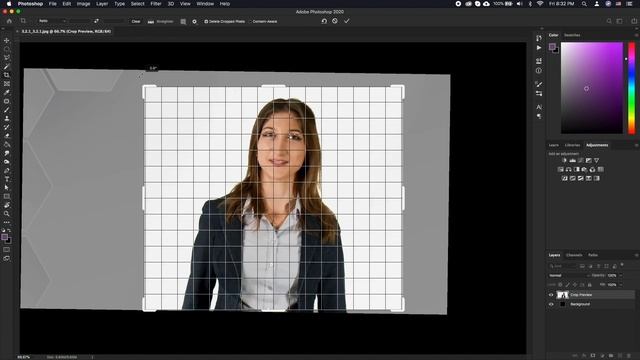Screen dimensions: 640x360
Task: Open the Brush Settings panel icon
Action: click(x=539, y=84)
